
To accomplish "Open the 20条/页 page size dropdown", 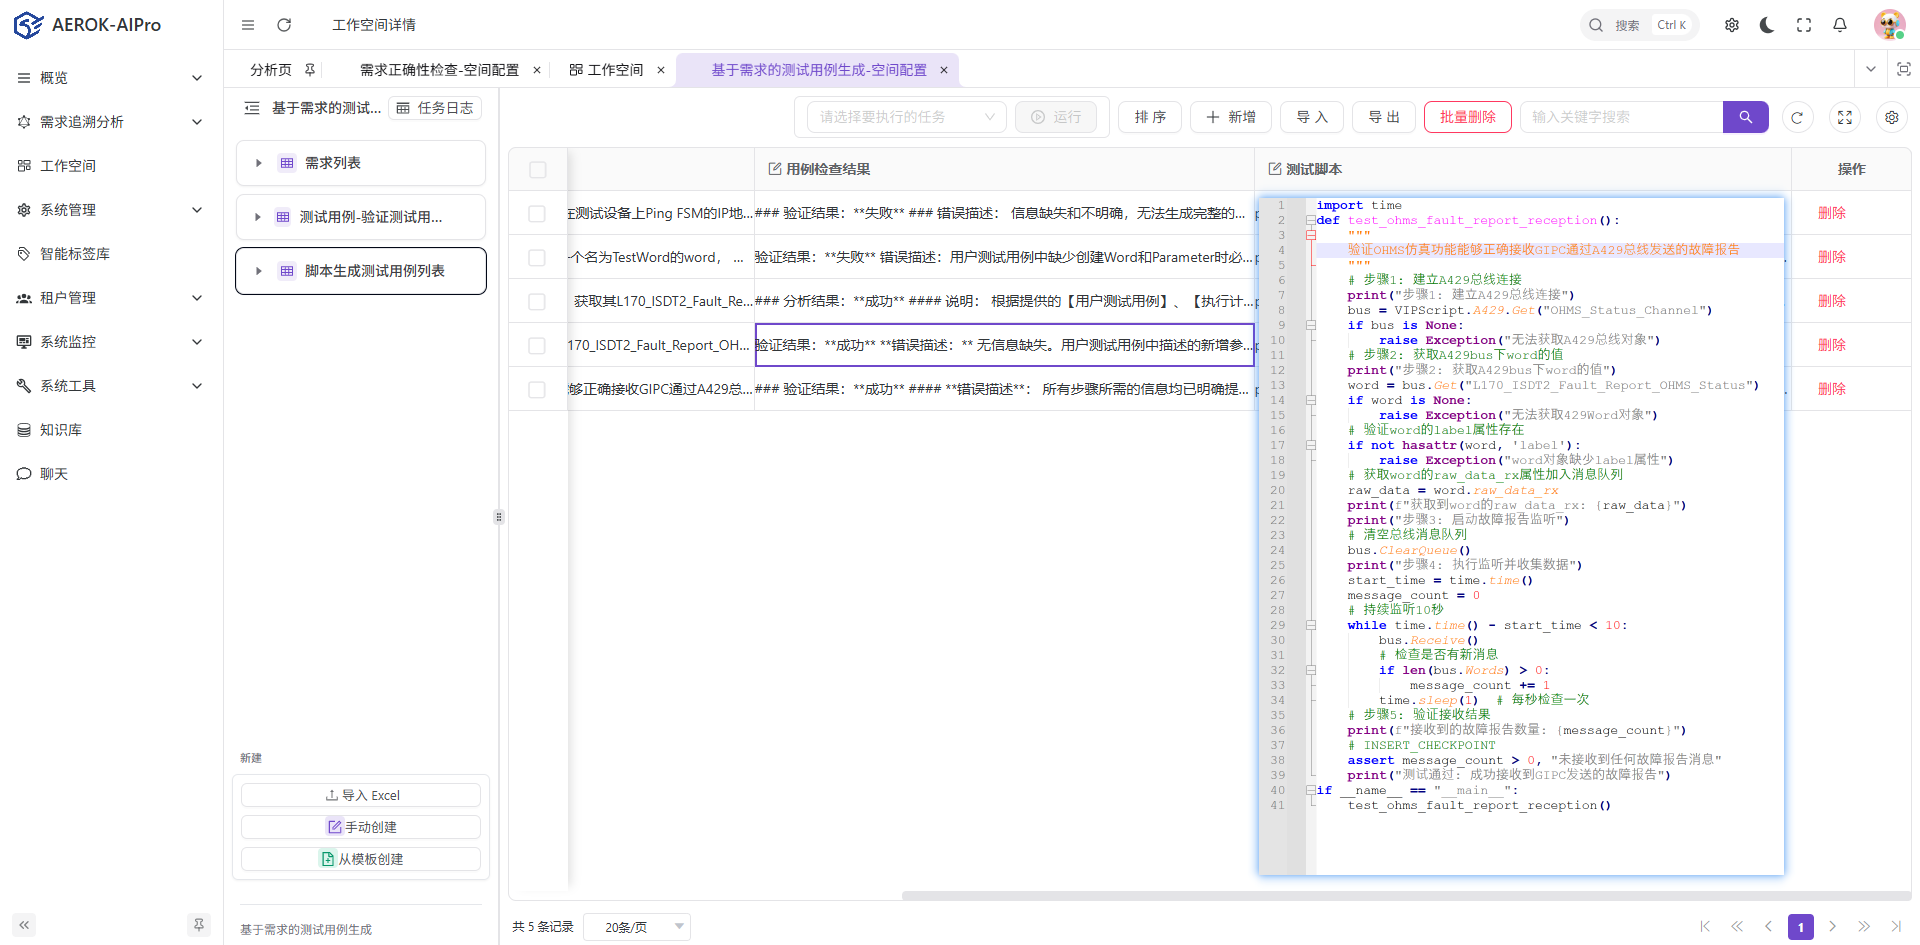I will point(637,927).
